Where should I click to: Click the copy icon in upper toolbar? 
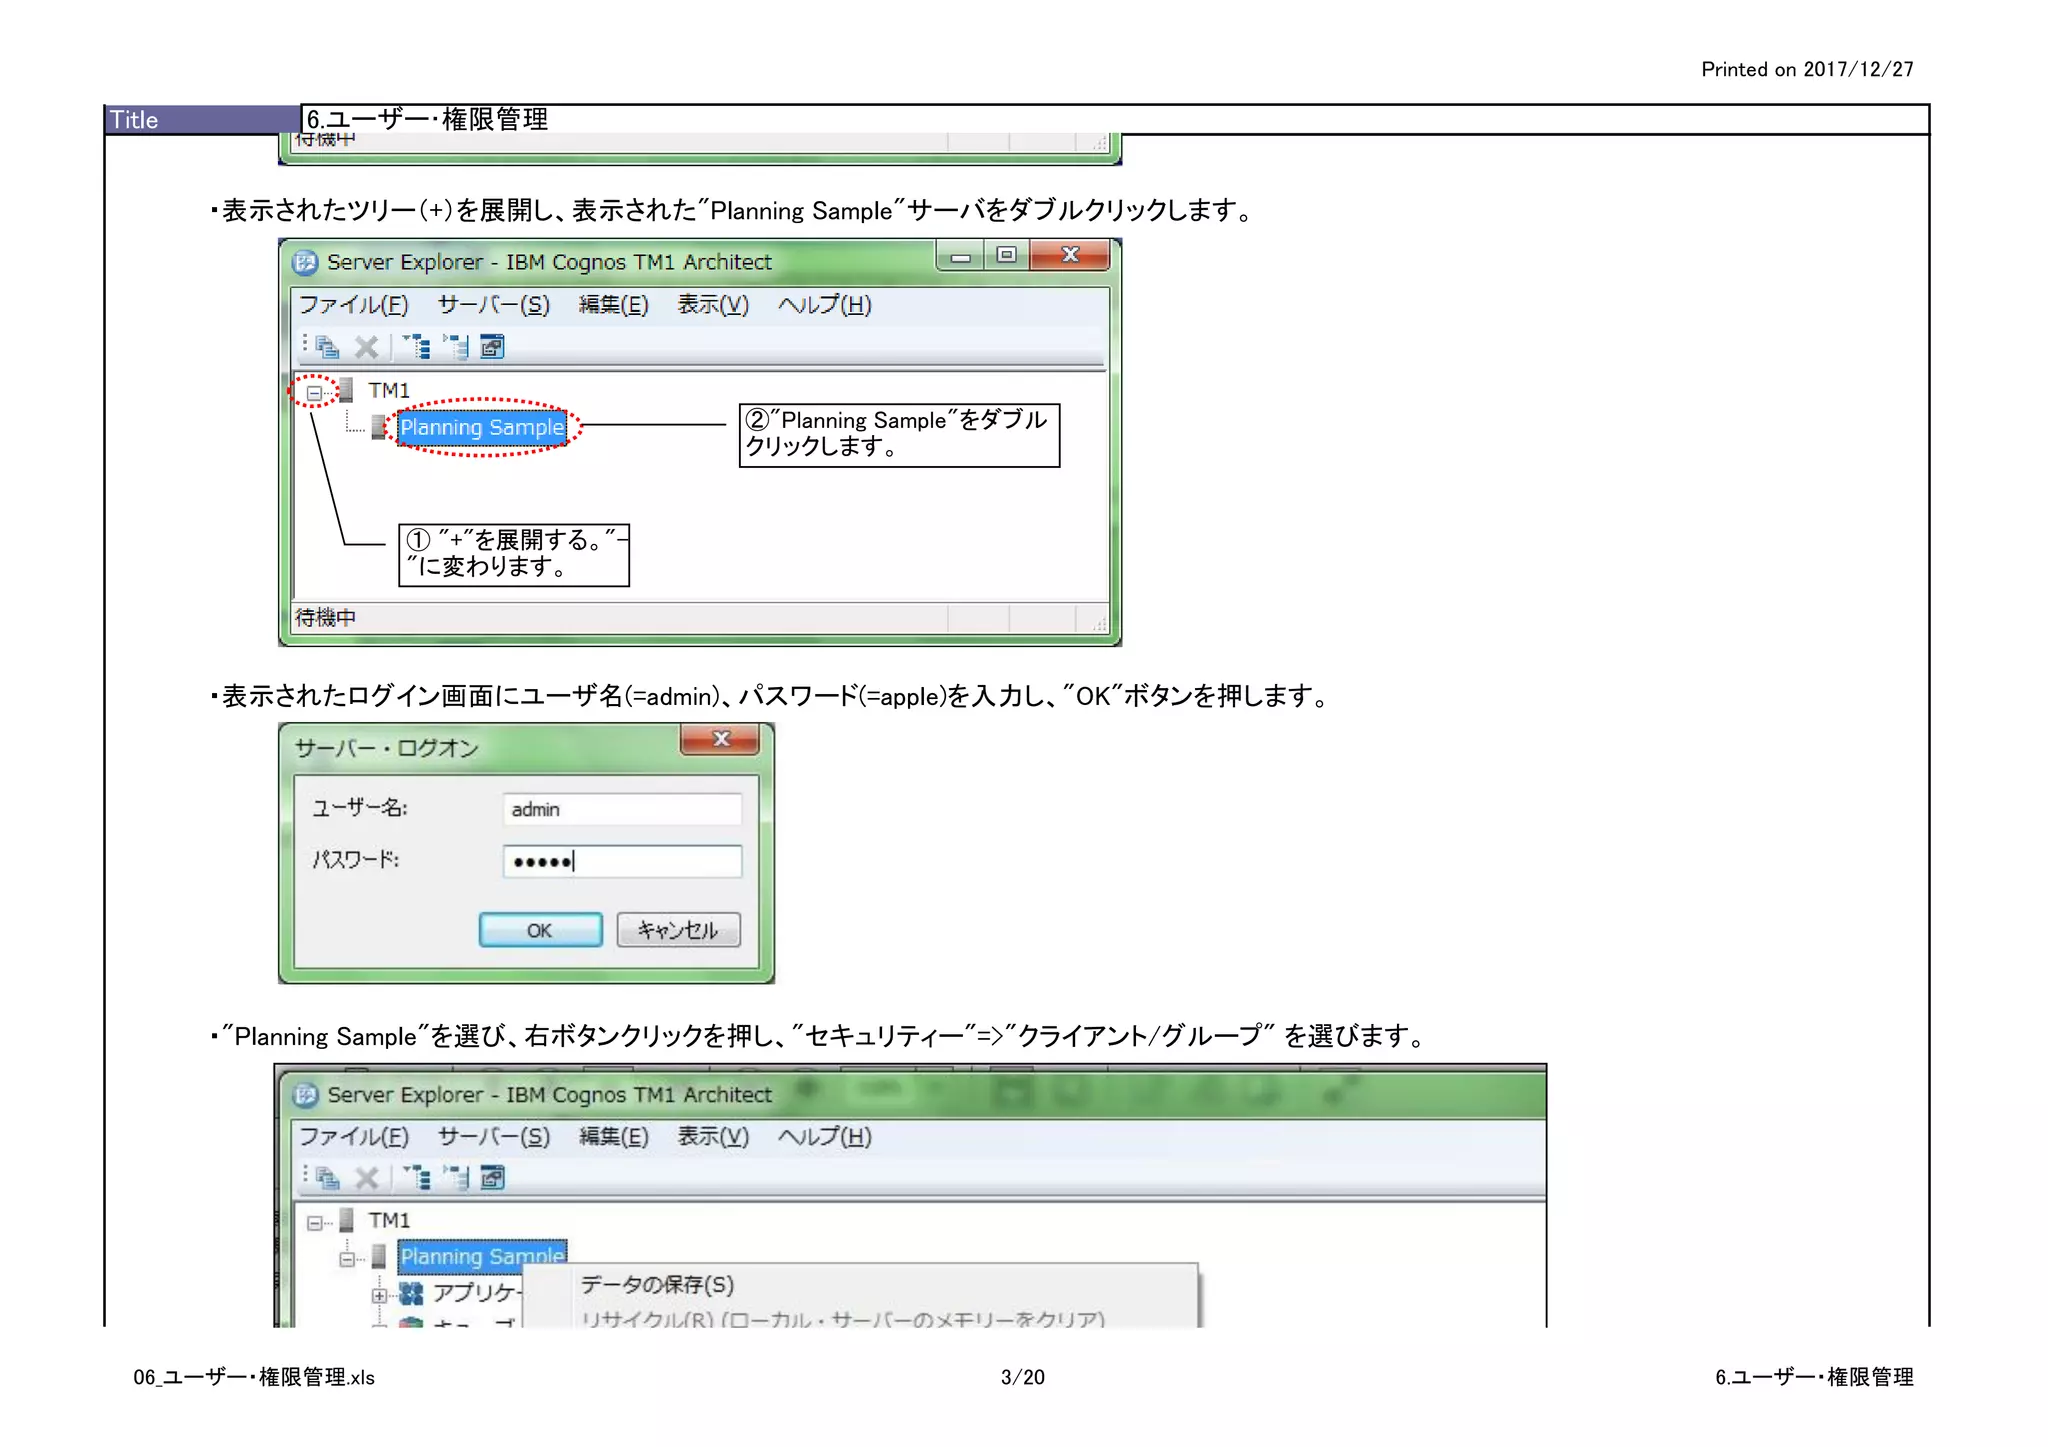(x=327, y=347)
